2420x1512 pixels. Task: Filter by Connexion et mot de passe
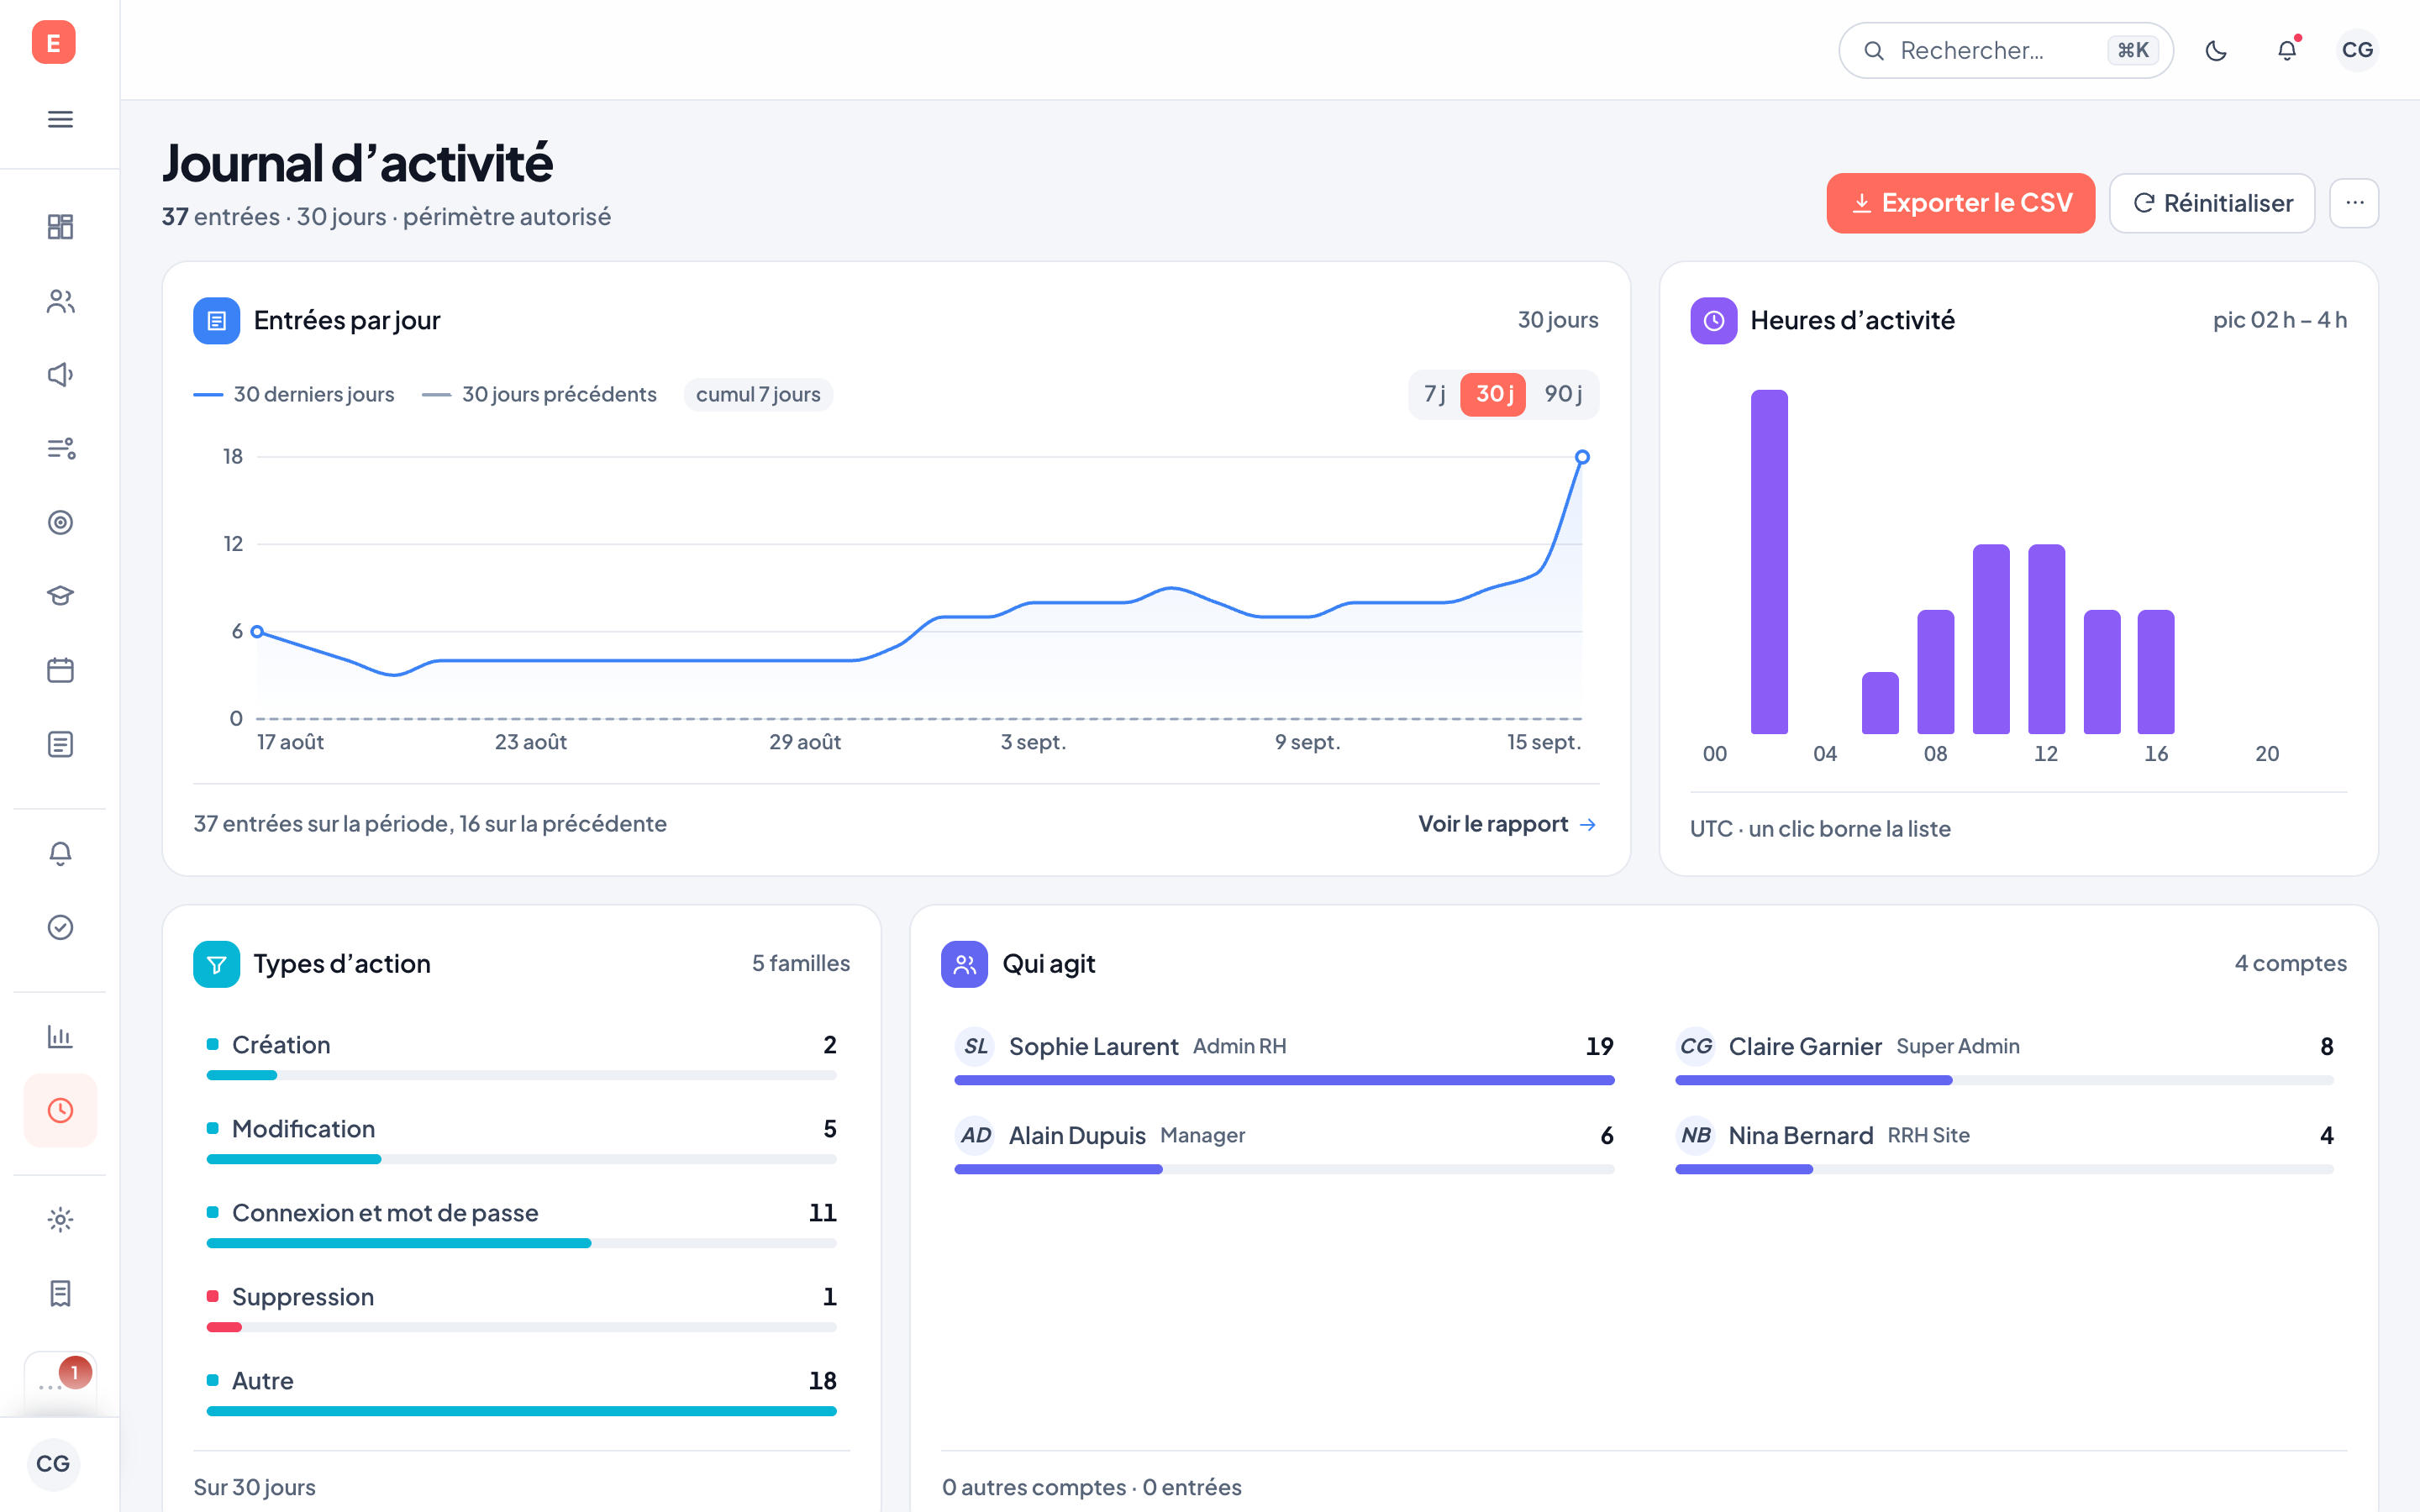(521, 1222)
